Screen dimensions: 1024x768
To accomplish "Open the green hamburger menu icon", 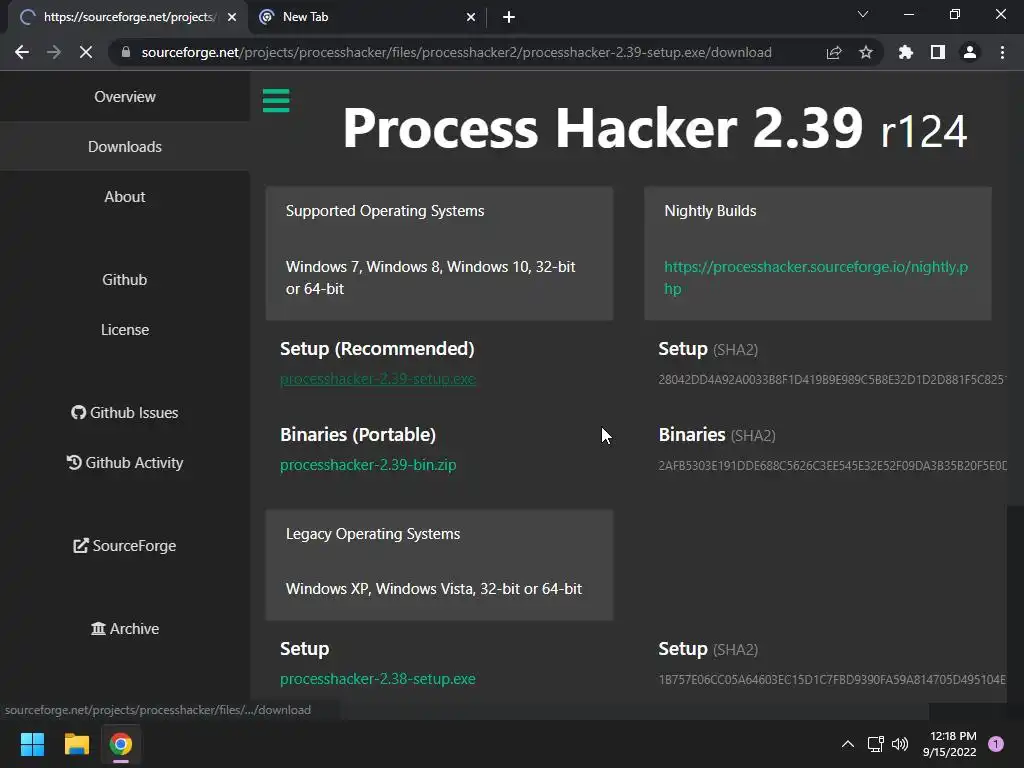I will coord(276,101).
